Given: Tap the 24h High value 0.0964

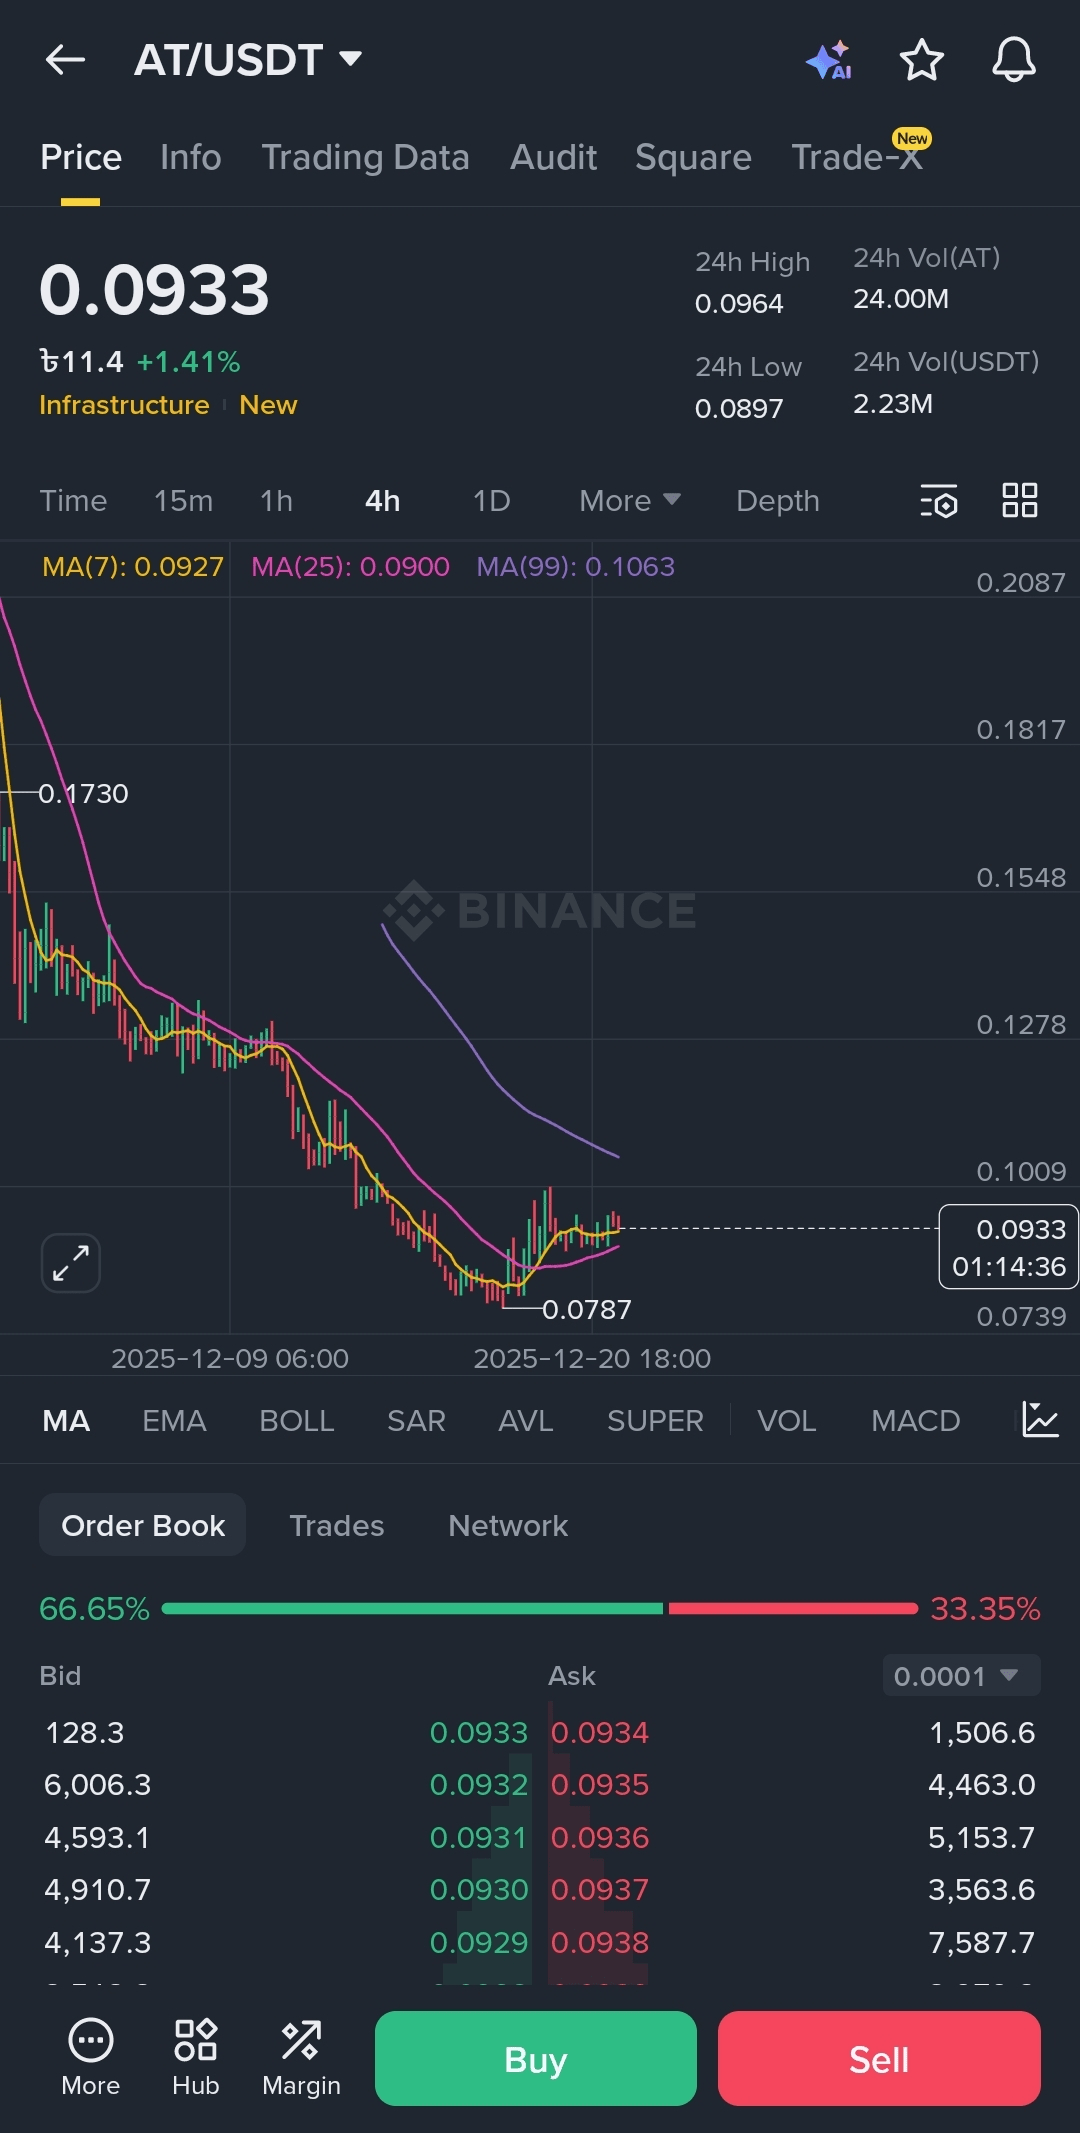Looking at the screenshot, I should 739,304.
